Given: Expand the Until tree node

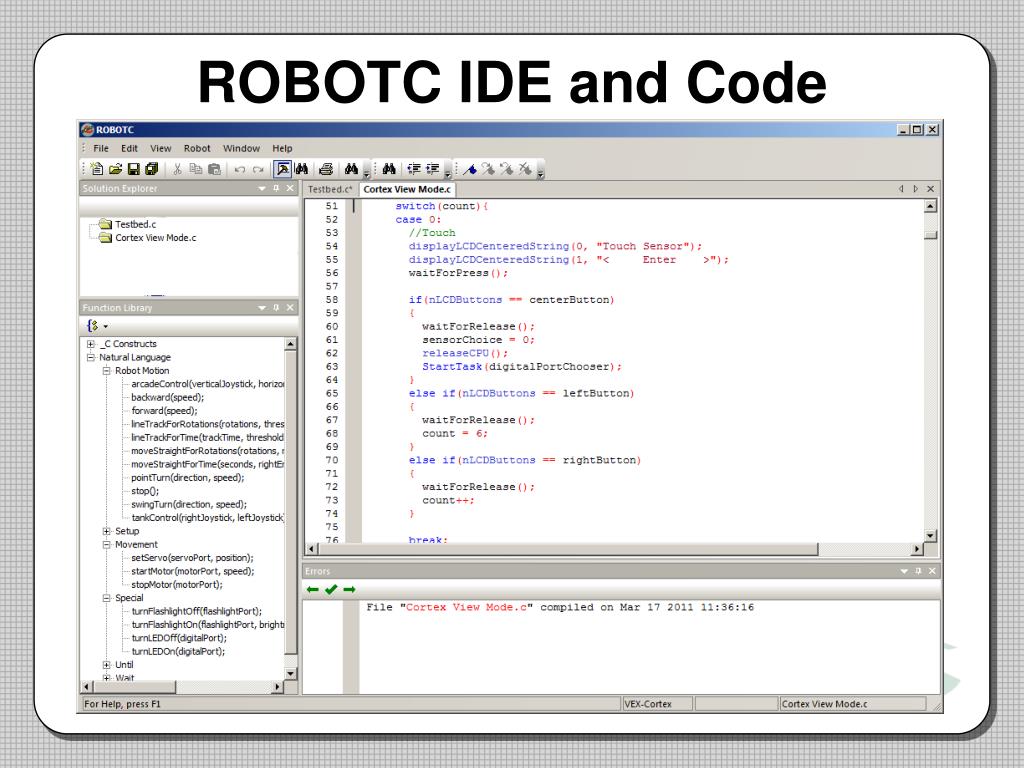Looking at the screenshot, I should (106, 665).
